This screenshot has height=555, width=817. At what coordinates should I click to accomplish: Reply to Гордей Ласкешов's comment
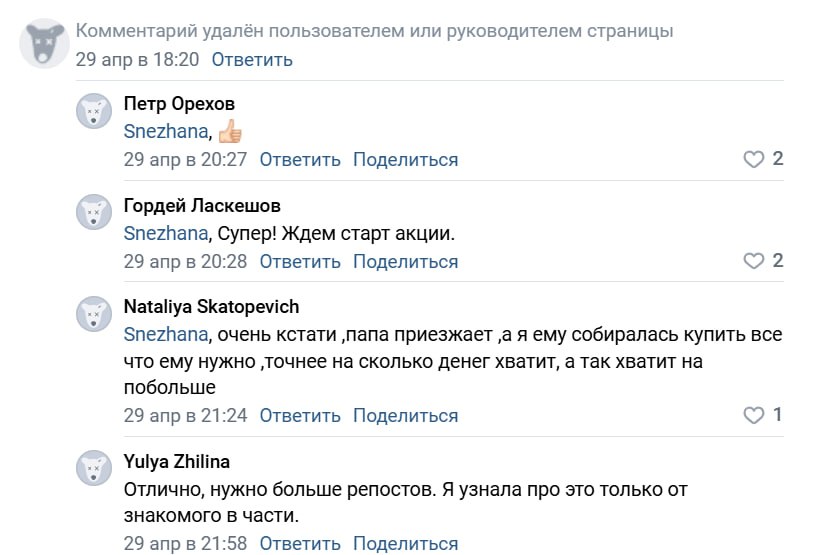click(x=300, y=261)
